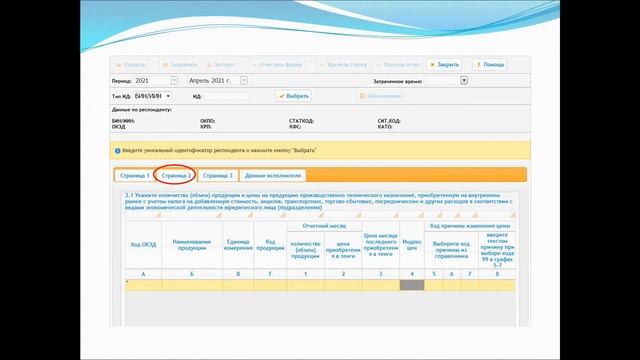
Task: Click the Удалить строку button
Action: (x=343, y=65)
